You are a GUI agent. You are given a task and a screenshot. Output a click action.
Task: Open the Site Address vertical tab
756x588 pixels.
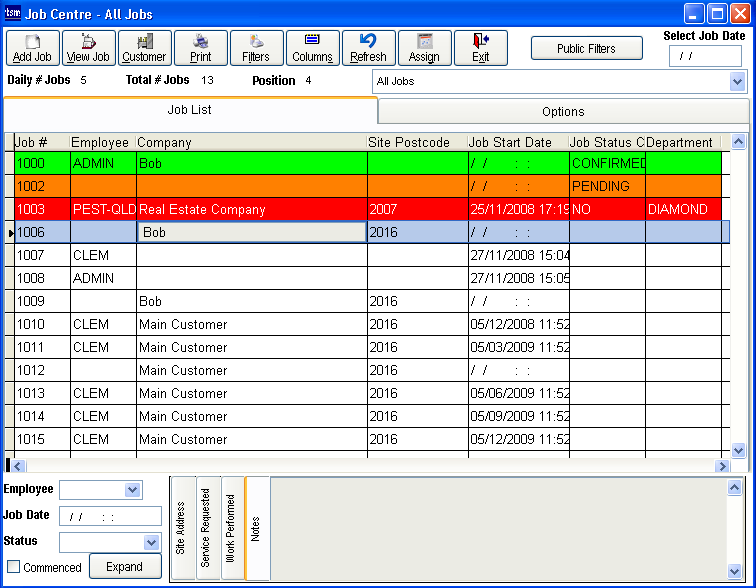181,528
